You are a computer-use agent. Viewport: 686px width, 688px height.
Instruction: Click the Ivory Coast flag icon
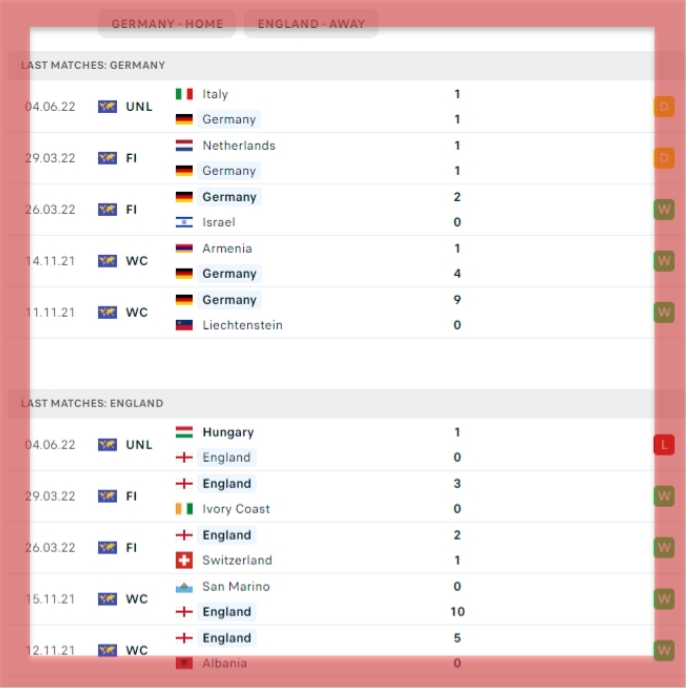[184, 509]
